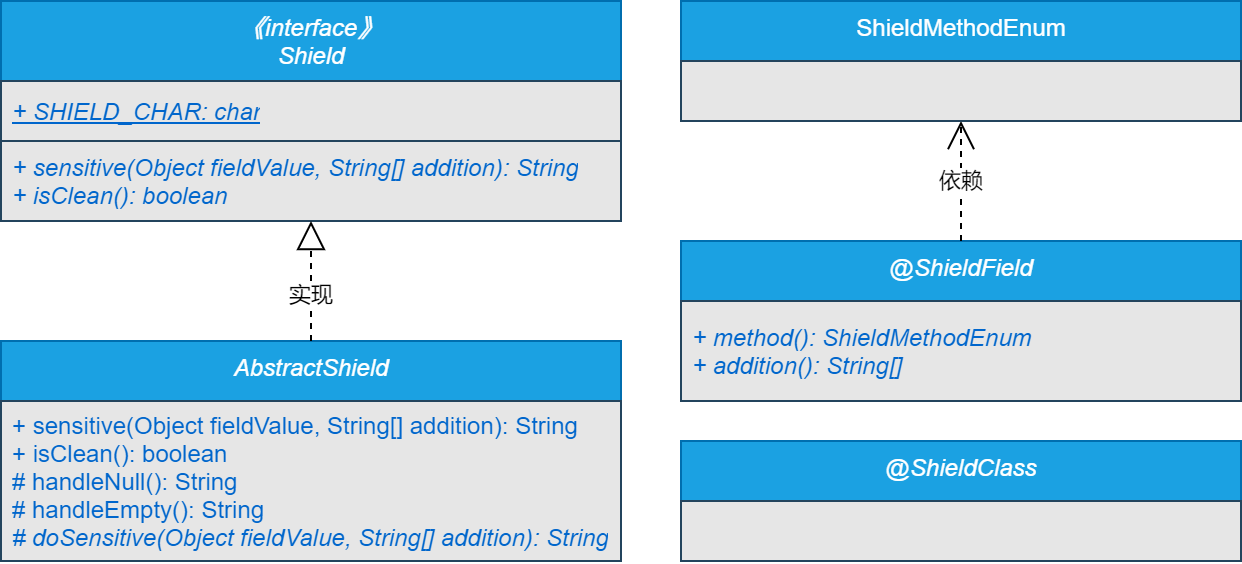The image size is (1242, 564).
Task: Select the Shield interface title header
Action: (x=311, y=41)
